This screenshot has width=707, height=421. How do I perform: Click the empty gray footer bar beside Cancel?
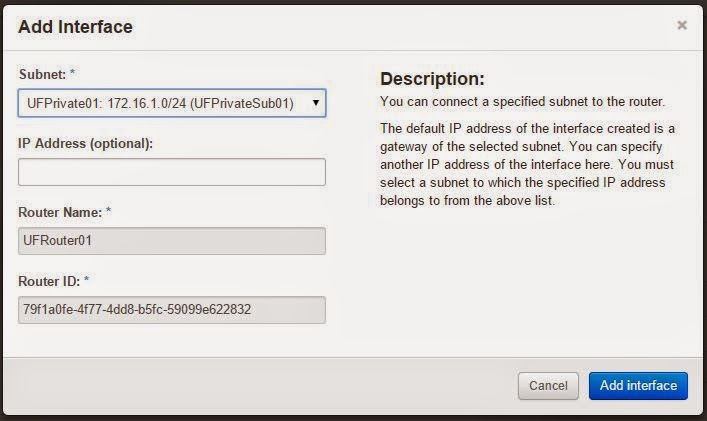click(260, 386)
